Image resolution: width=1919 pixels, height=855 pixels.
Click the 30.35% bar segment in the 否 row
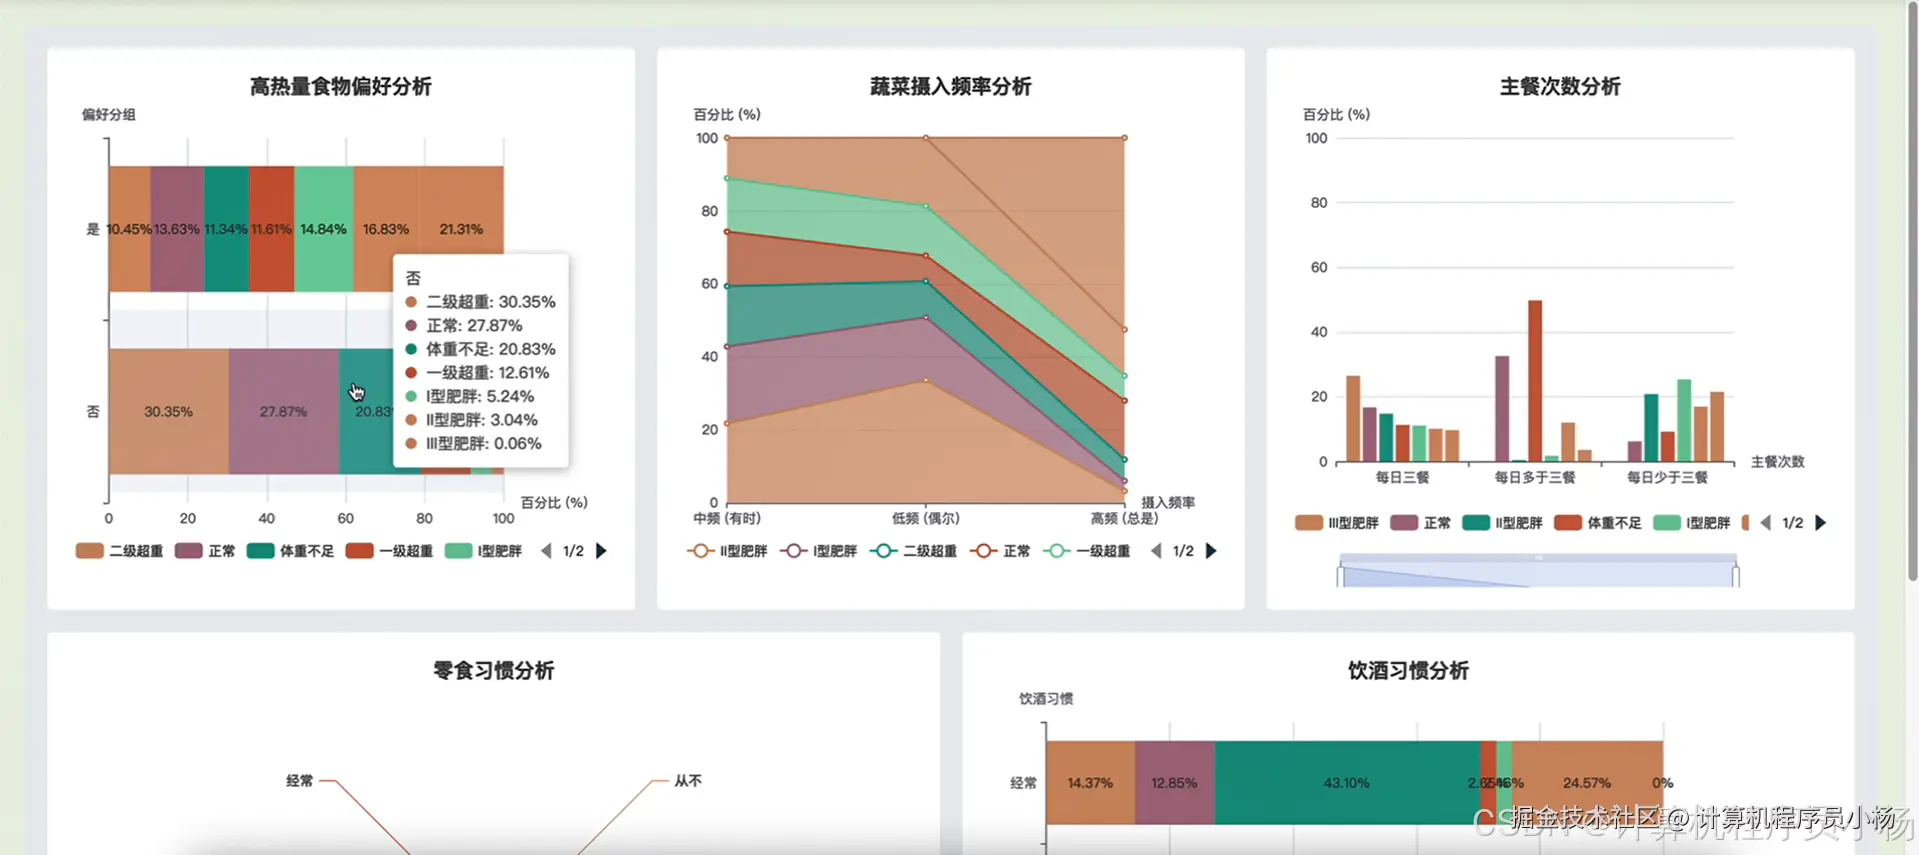pos(169,411)
